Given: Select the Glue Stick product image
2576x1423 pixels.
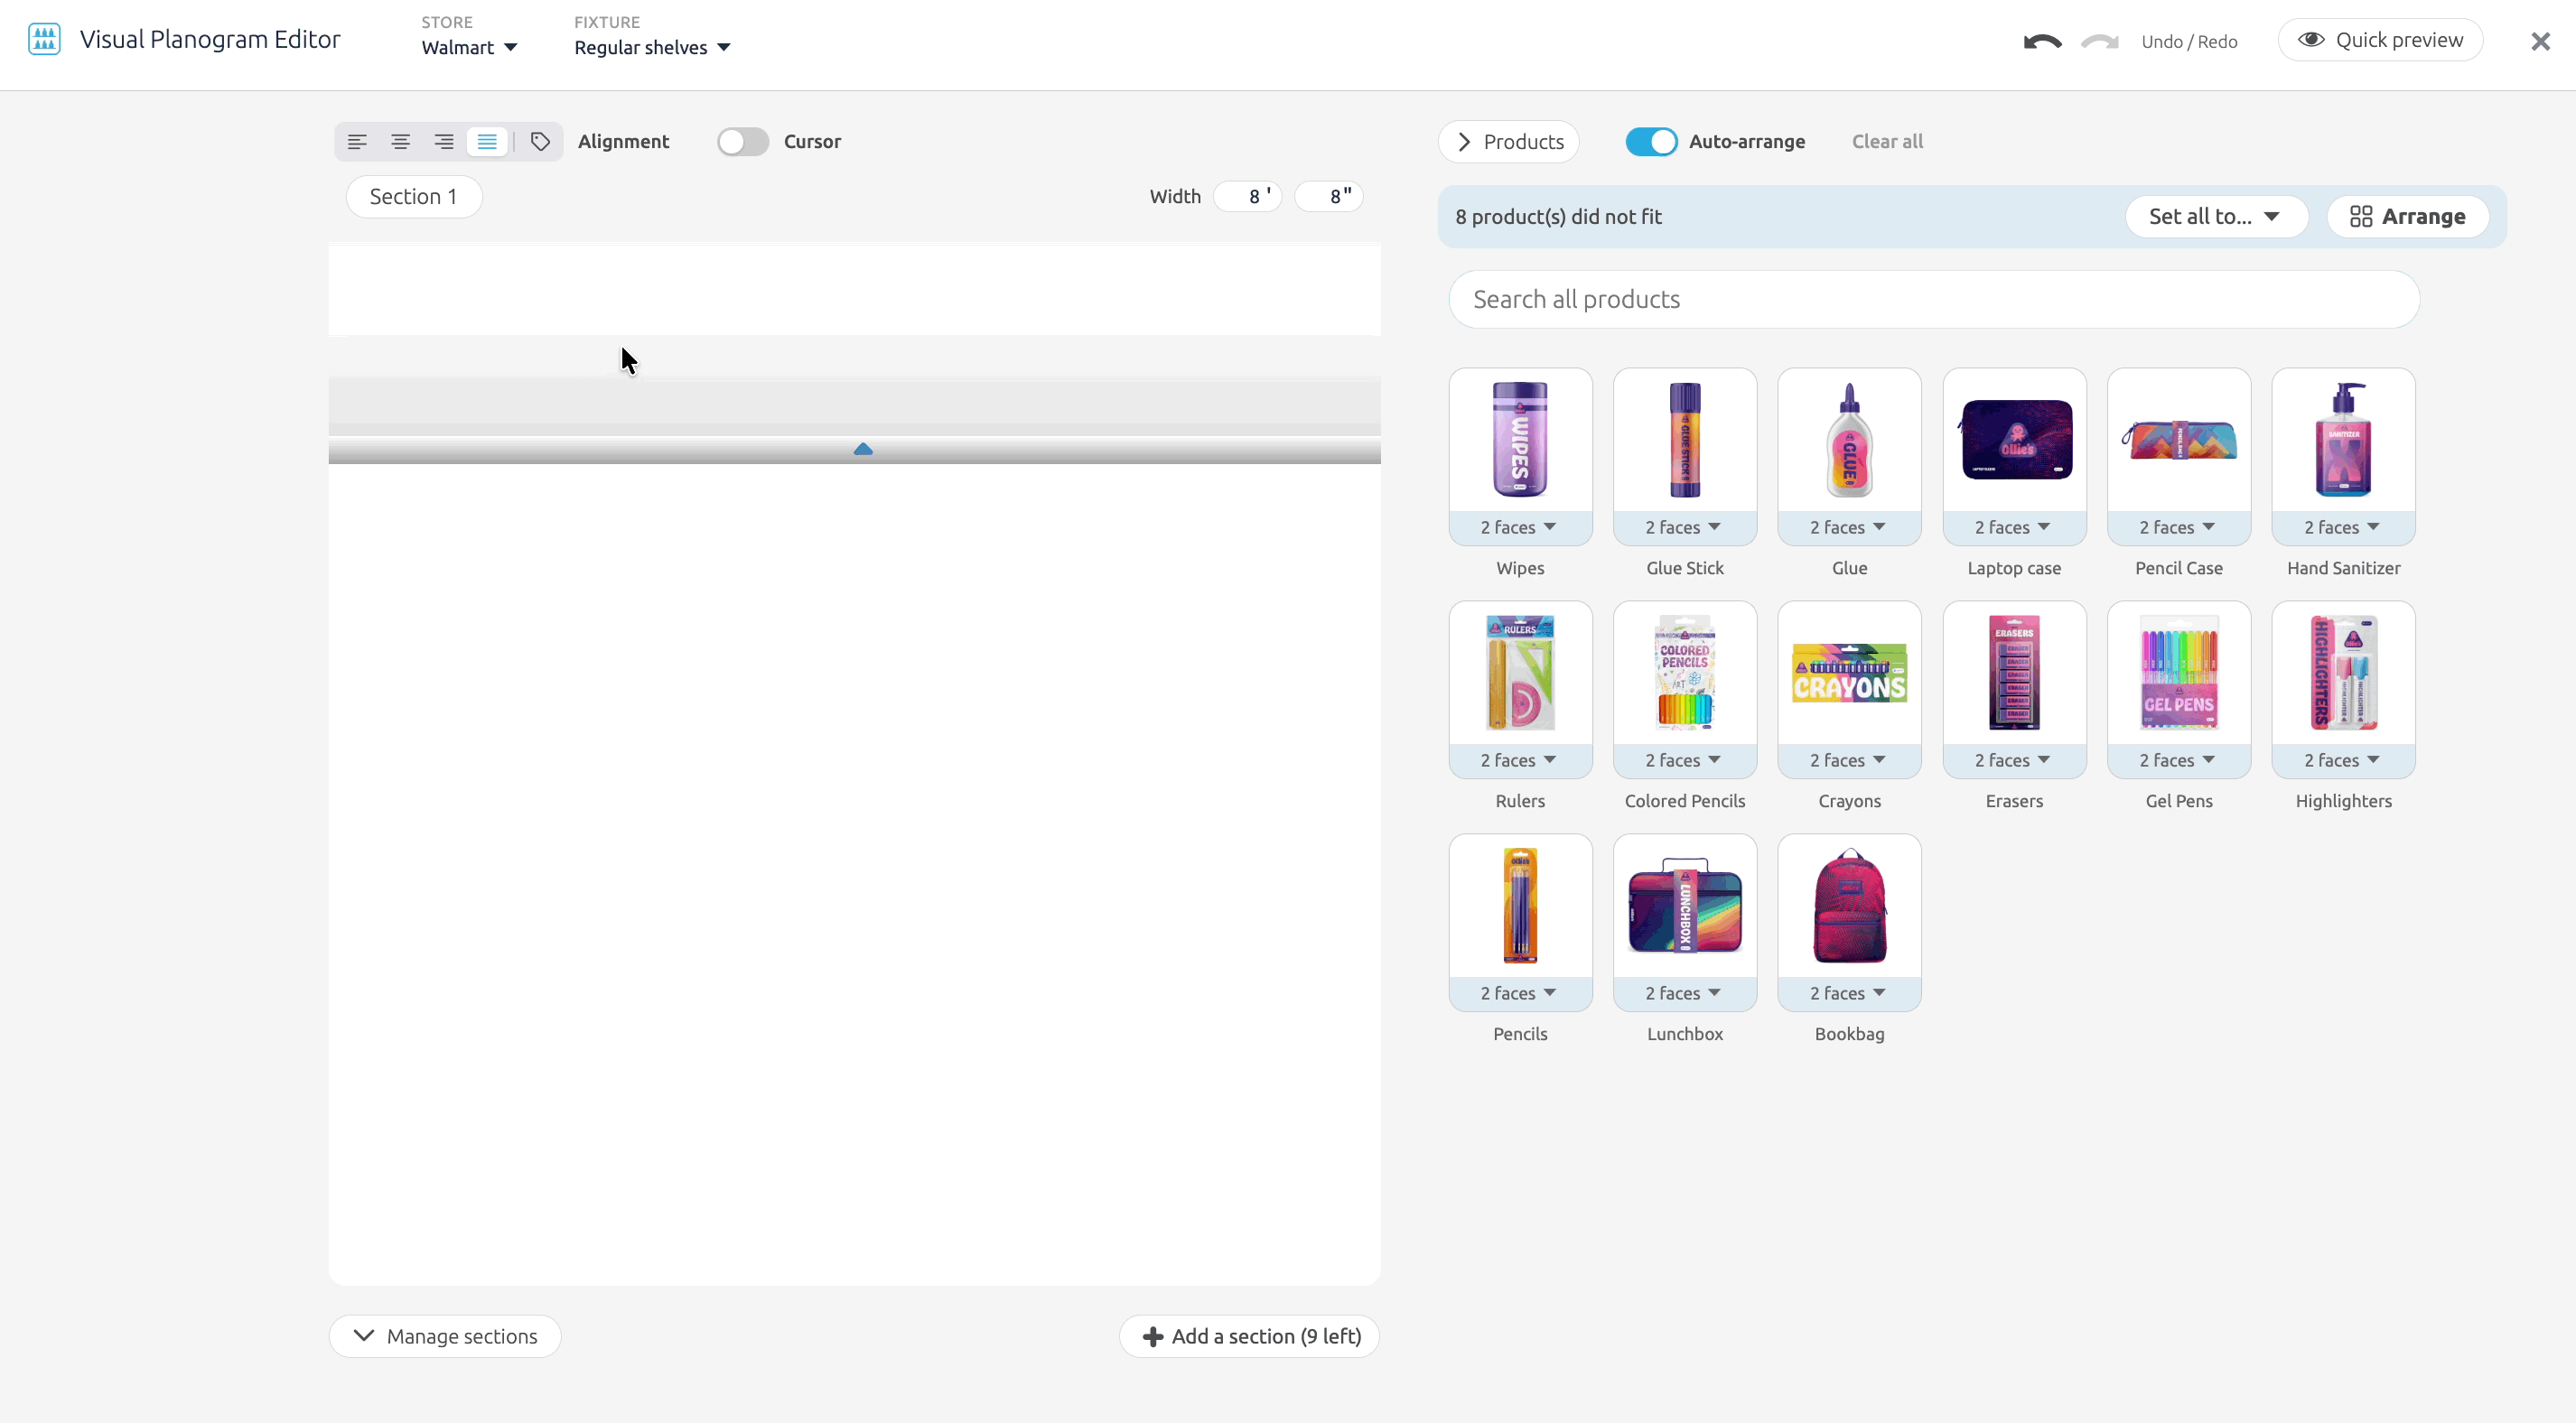Looking at the screenshot, I should pyautogui.click(x=1685, y=440).
